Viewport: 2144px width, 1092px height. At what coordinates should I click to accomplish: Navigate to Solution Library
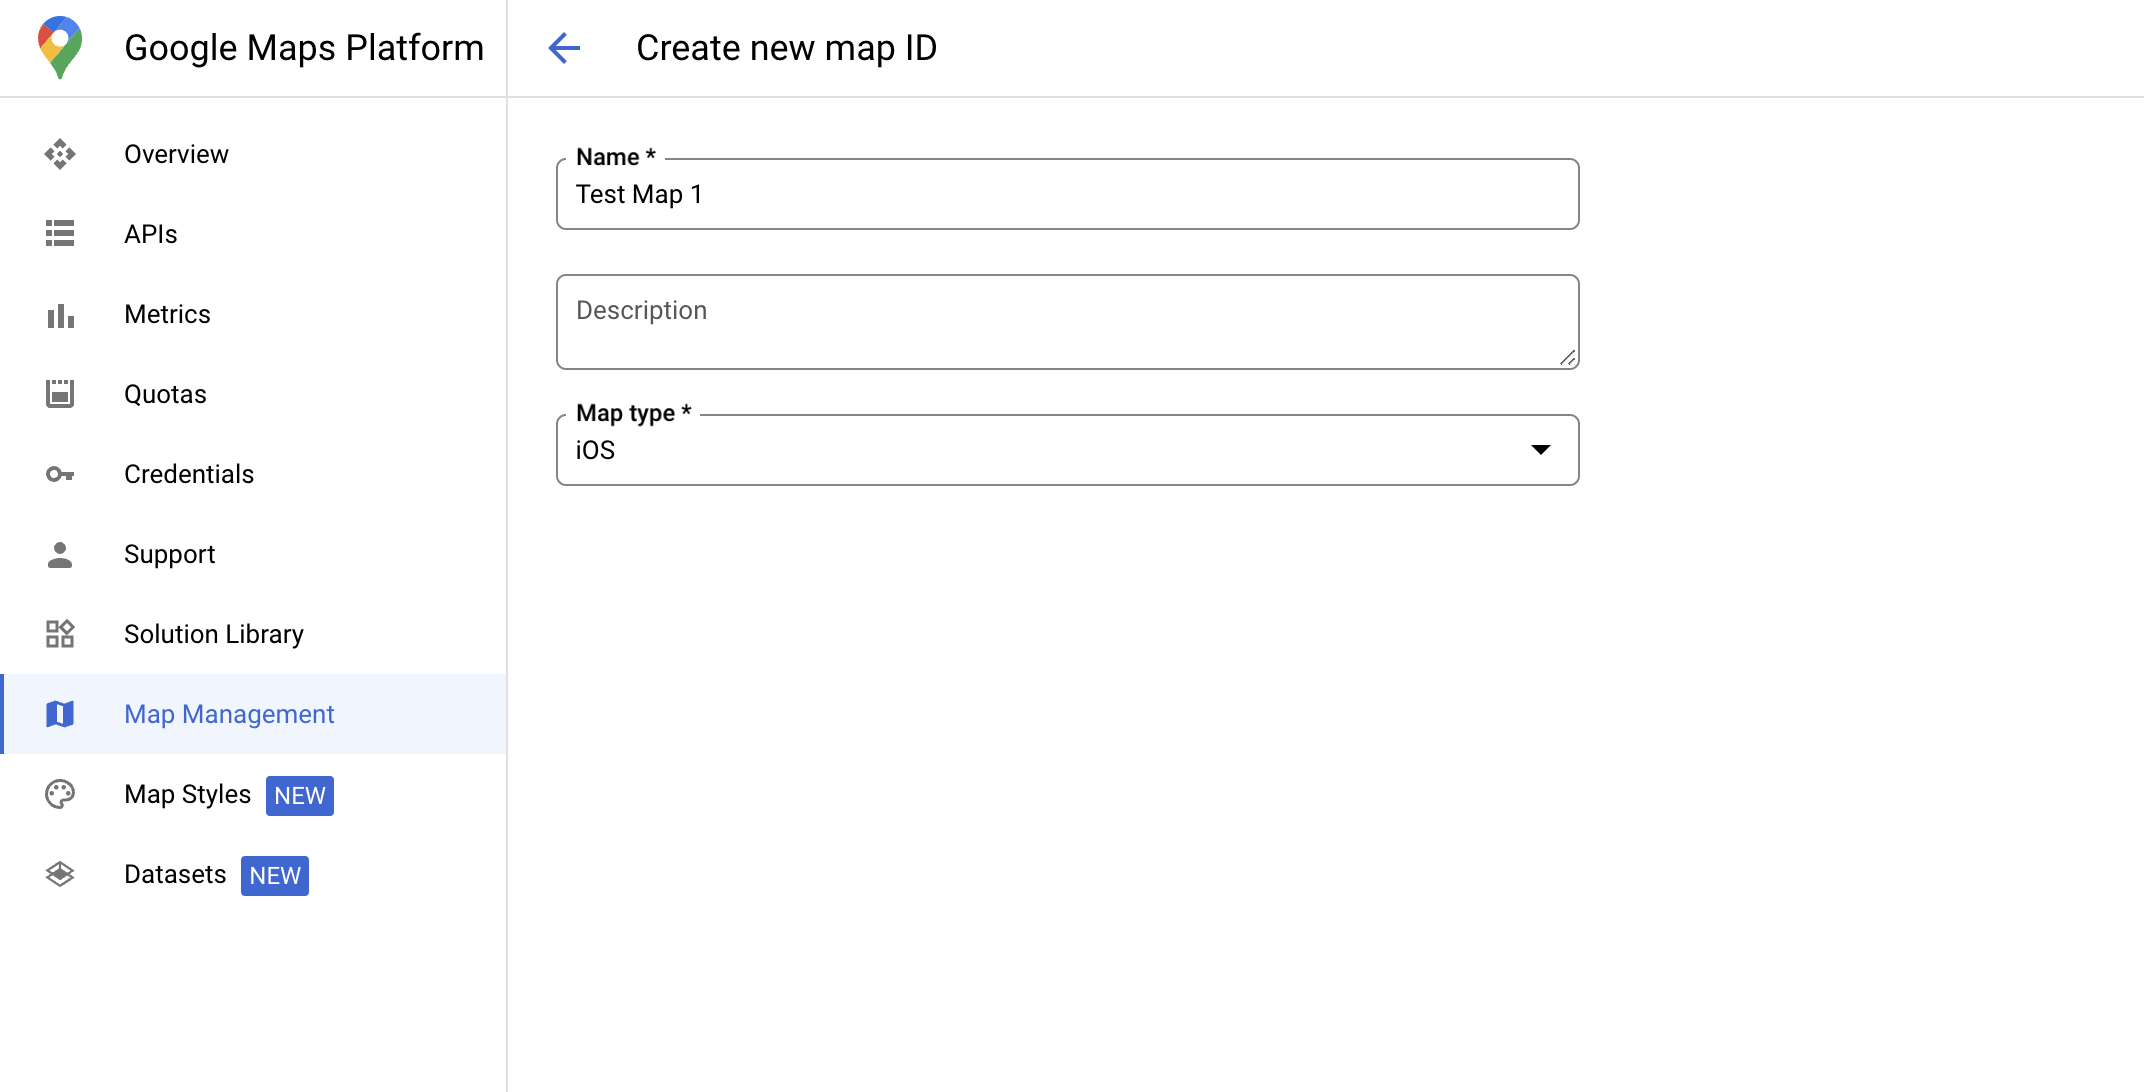point(213,634)
